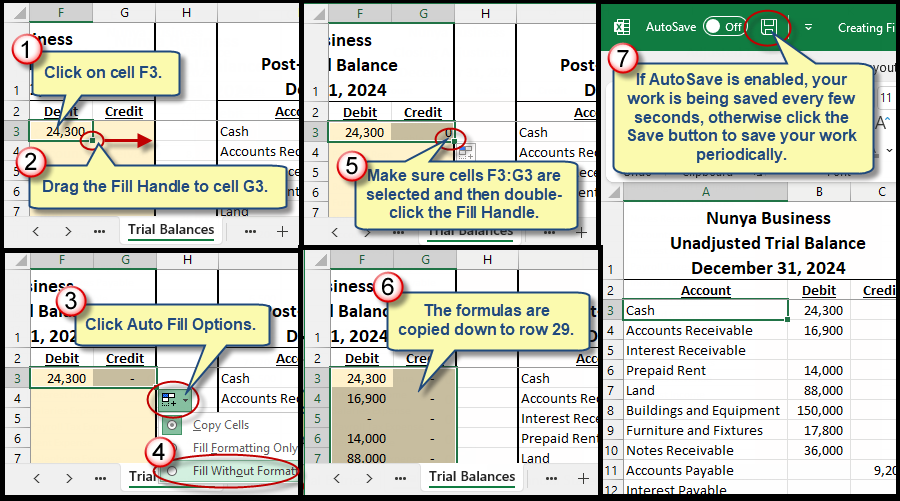Open Trial Balances tab in the 'Click on cell F3' panel

pyautogui.click(x=171, y=230)
